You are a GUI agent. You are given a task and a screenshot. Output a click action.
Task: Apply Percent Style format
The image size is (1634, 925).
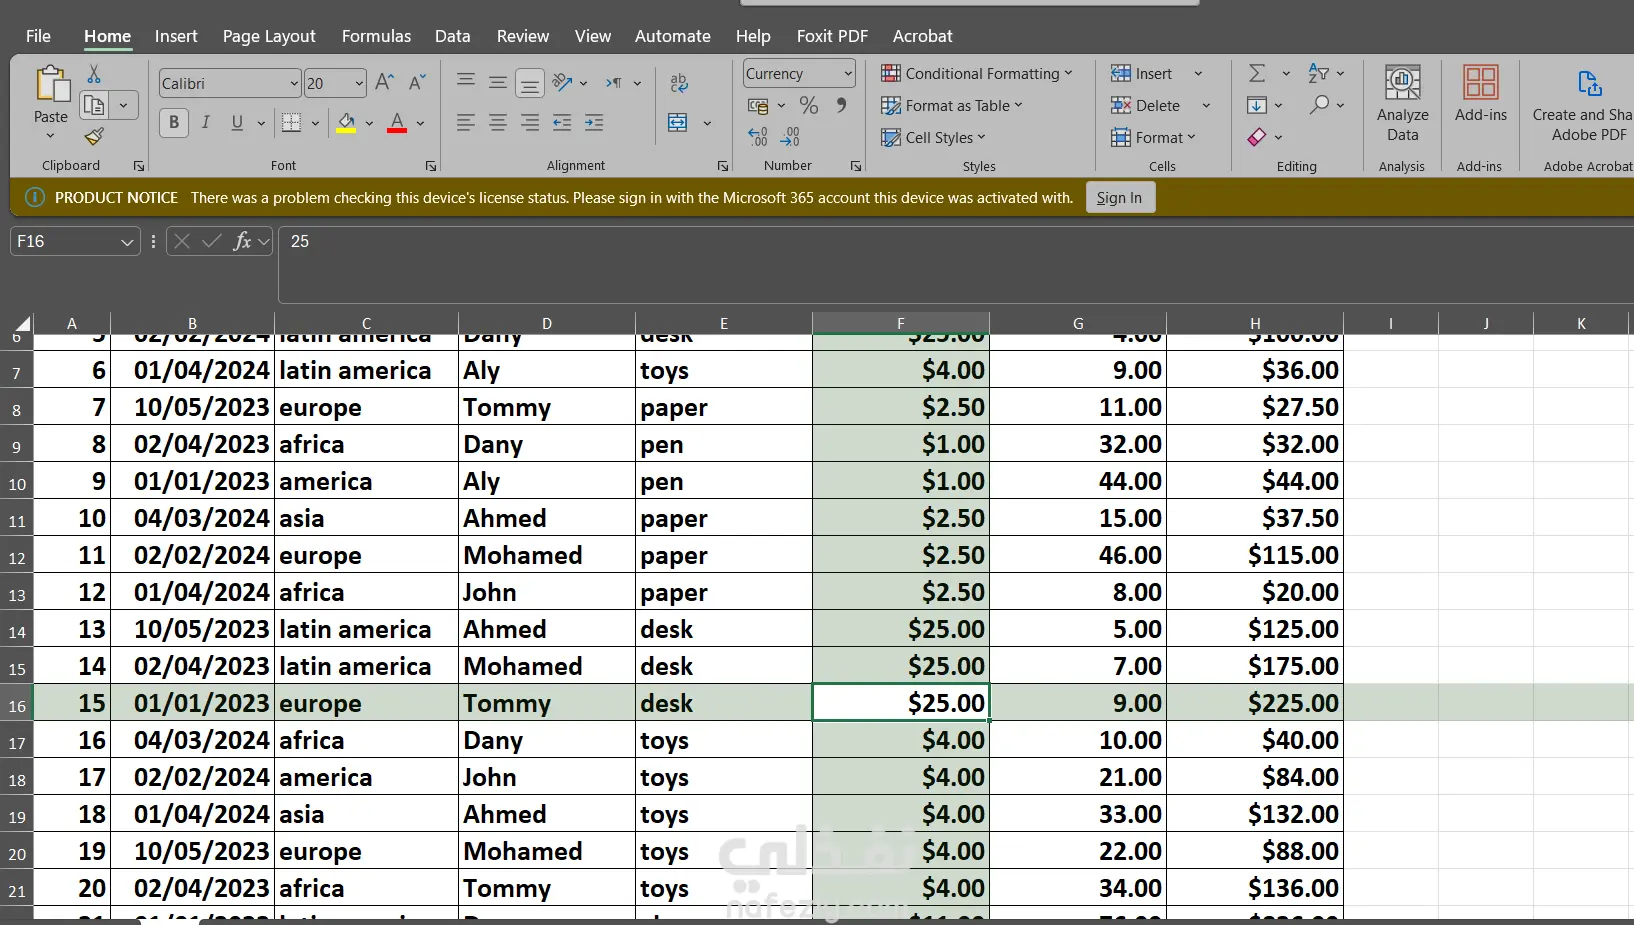coord(809,105)
